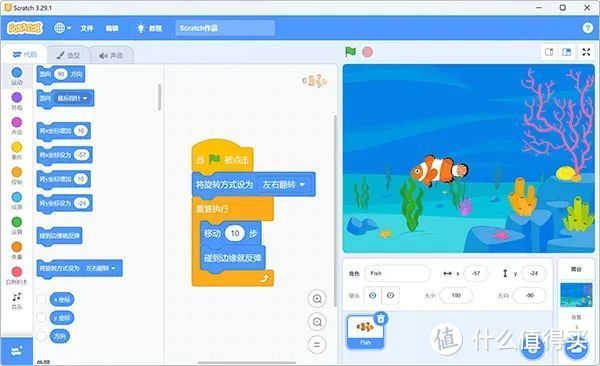Select the Looks (外观) block category
The height and width of the screenshot is (366, 600).
coord(16,101)
